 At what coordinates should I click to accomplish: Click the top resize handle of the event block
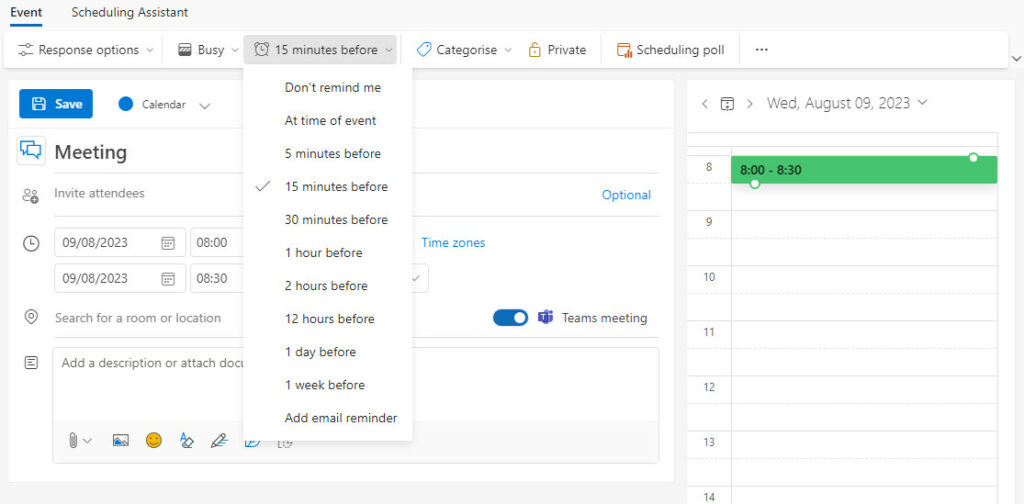click(x=973, y=157)
